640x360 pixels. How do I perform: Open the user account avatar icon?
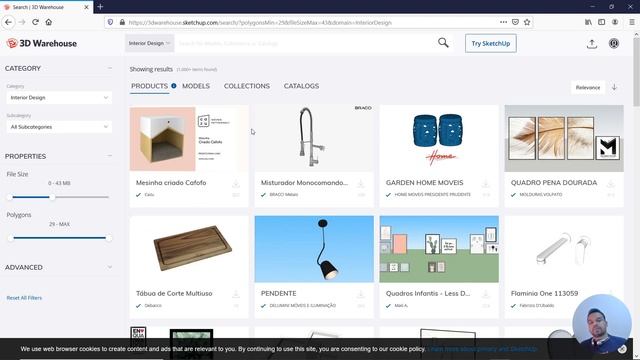tap(613, 43)
